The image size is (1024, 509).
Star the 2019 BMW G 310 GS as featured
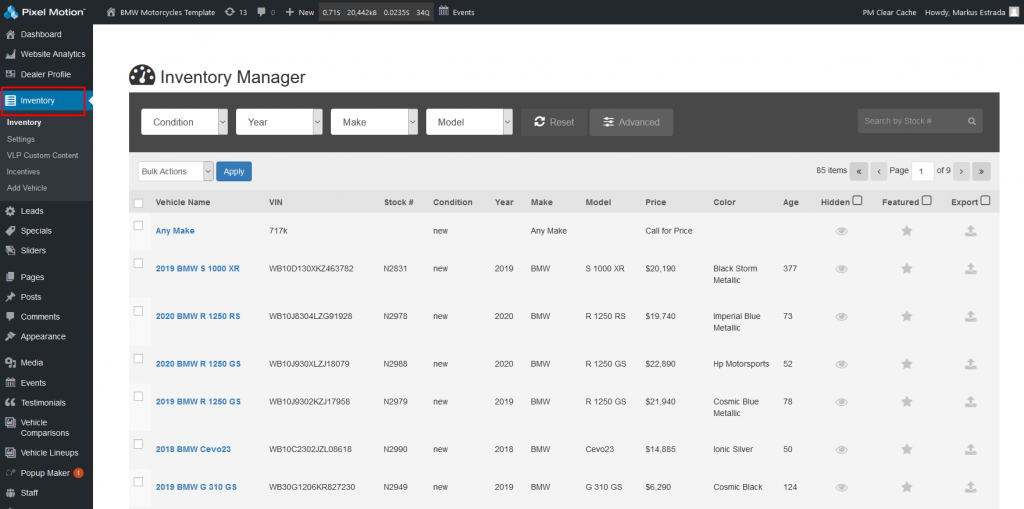(x=906, y=487)
